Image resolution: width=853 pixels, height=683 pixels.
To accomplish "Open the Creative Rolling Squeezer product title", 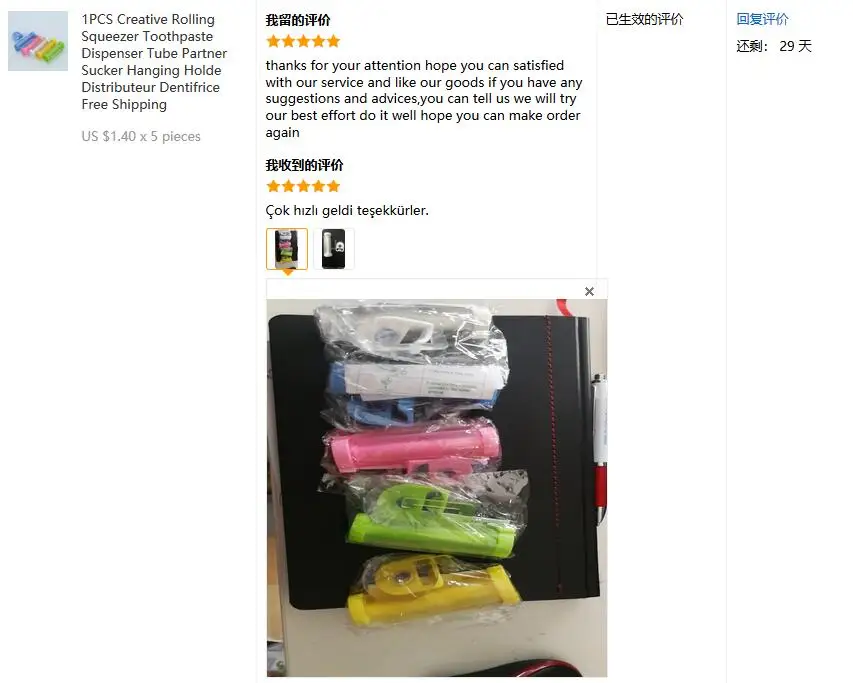I will click(154, 61).
